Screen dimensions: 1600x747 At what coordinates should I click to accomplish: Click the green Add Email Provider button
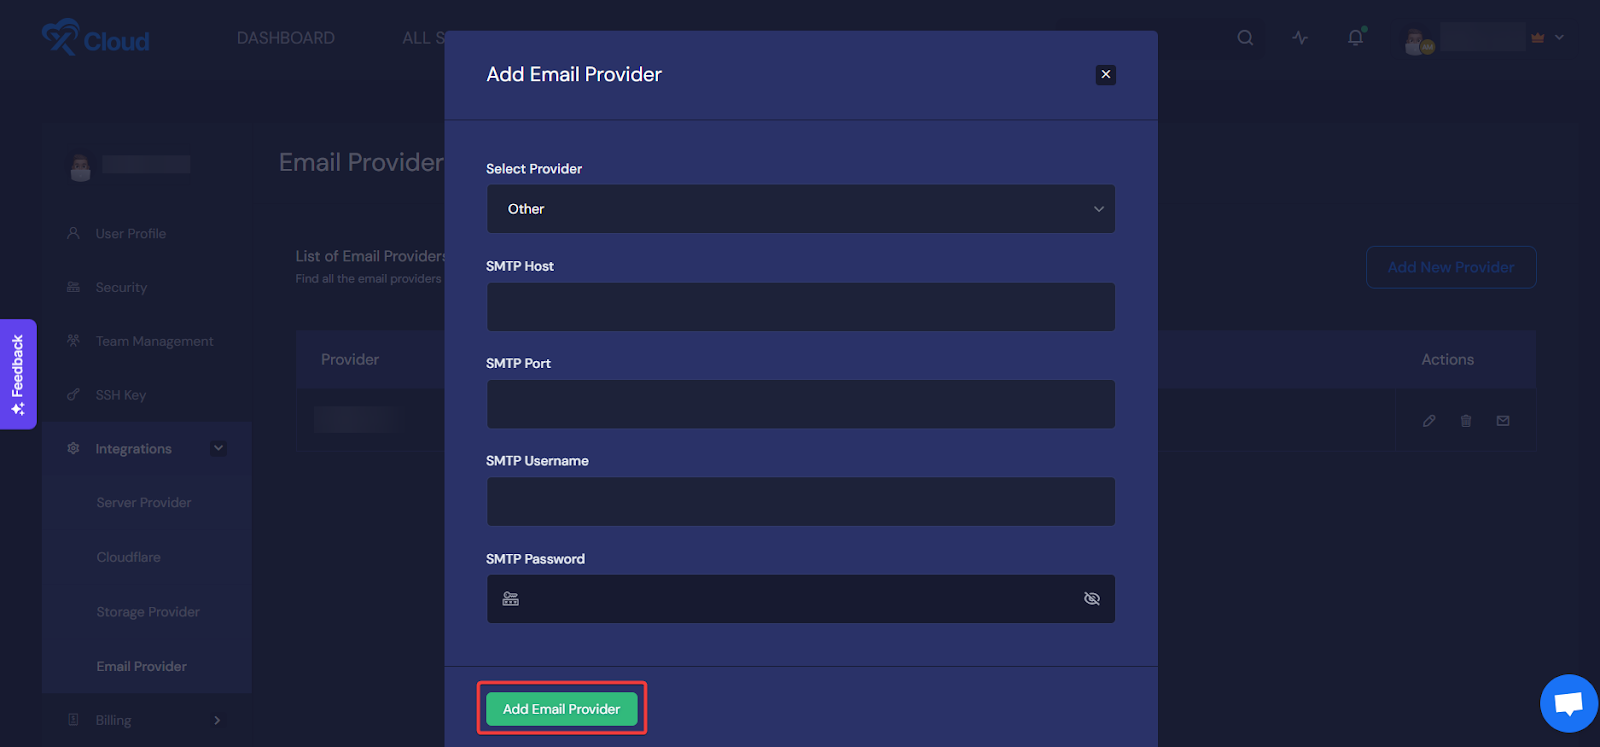[561, 709]
